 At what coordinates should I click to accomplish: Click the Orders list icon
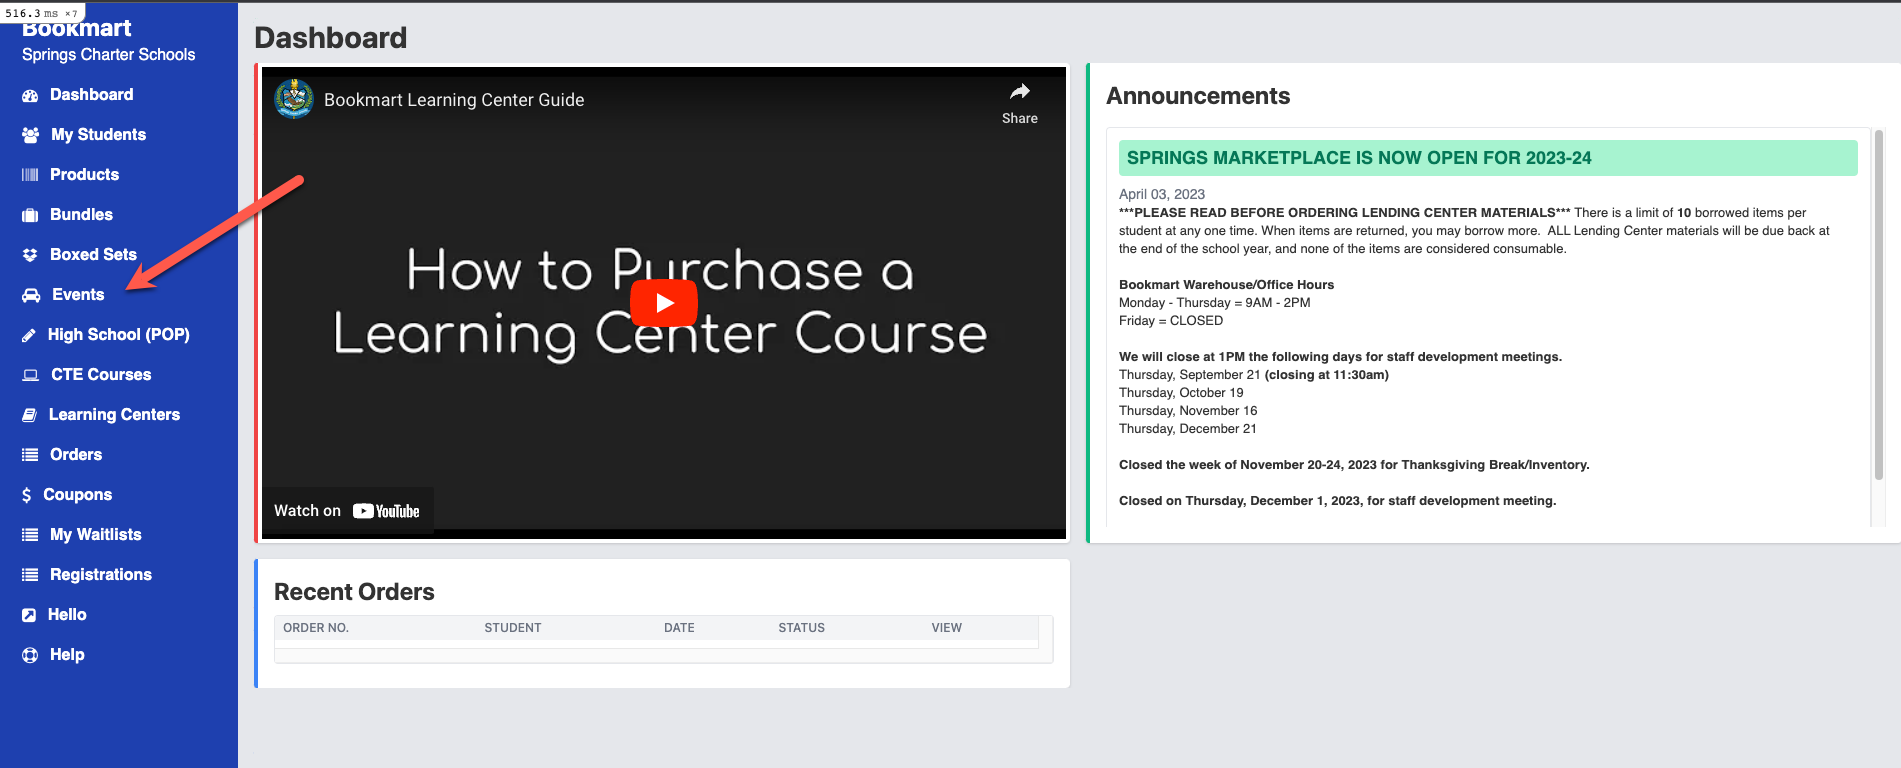tap(30, 455)
